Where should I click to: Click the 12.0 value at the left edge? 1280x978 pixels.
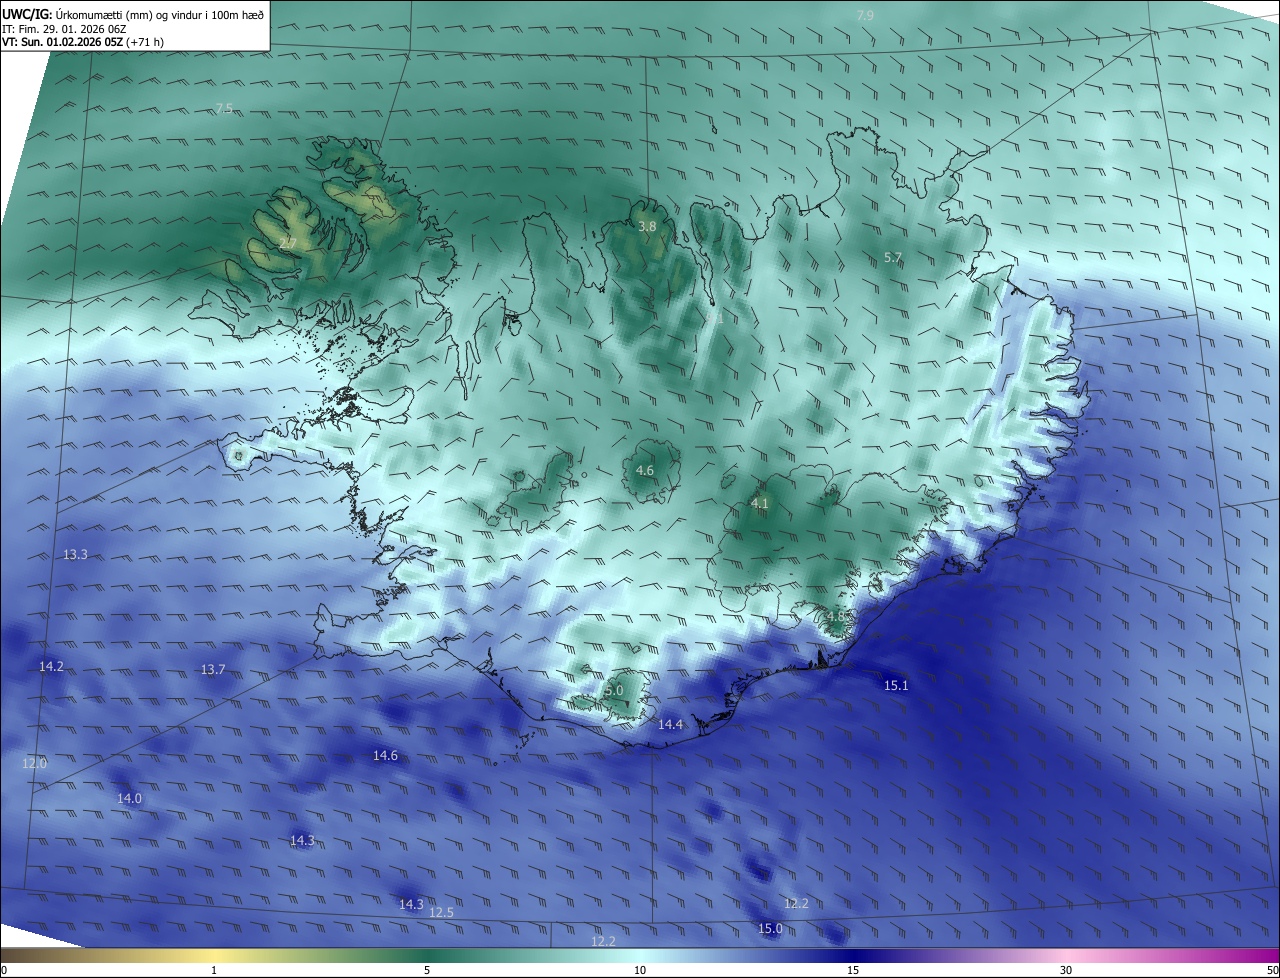34,763
